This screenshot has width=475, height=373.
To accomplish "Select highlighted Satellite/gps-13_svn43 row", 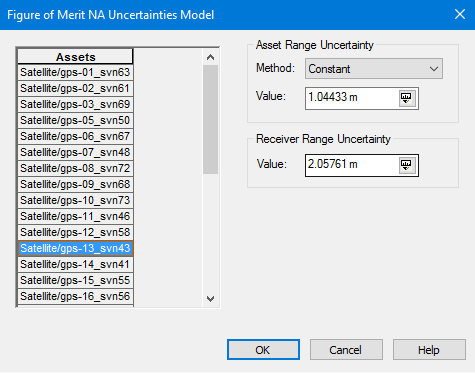I will click(x=76, y=248).
